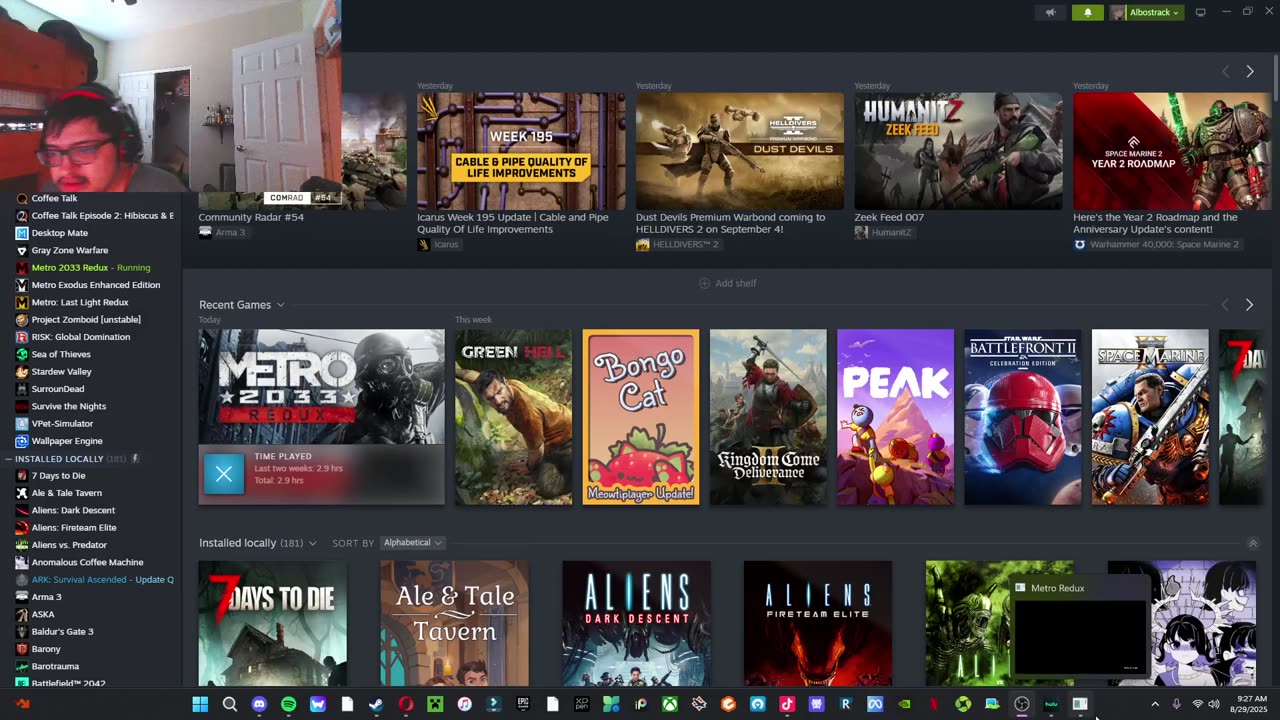Open Steam icon on the taskbar

coord(376,704)
